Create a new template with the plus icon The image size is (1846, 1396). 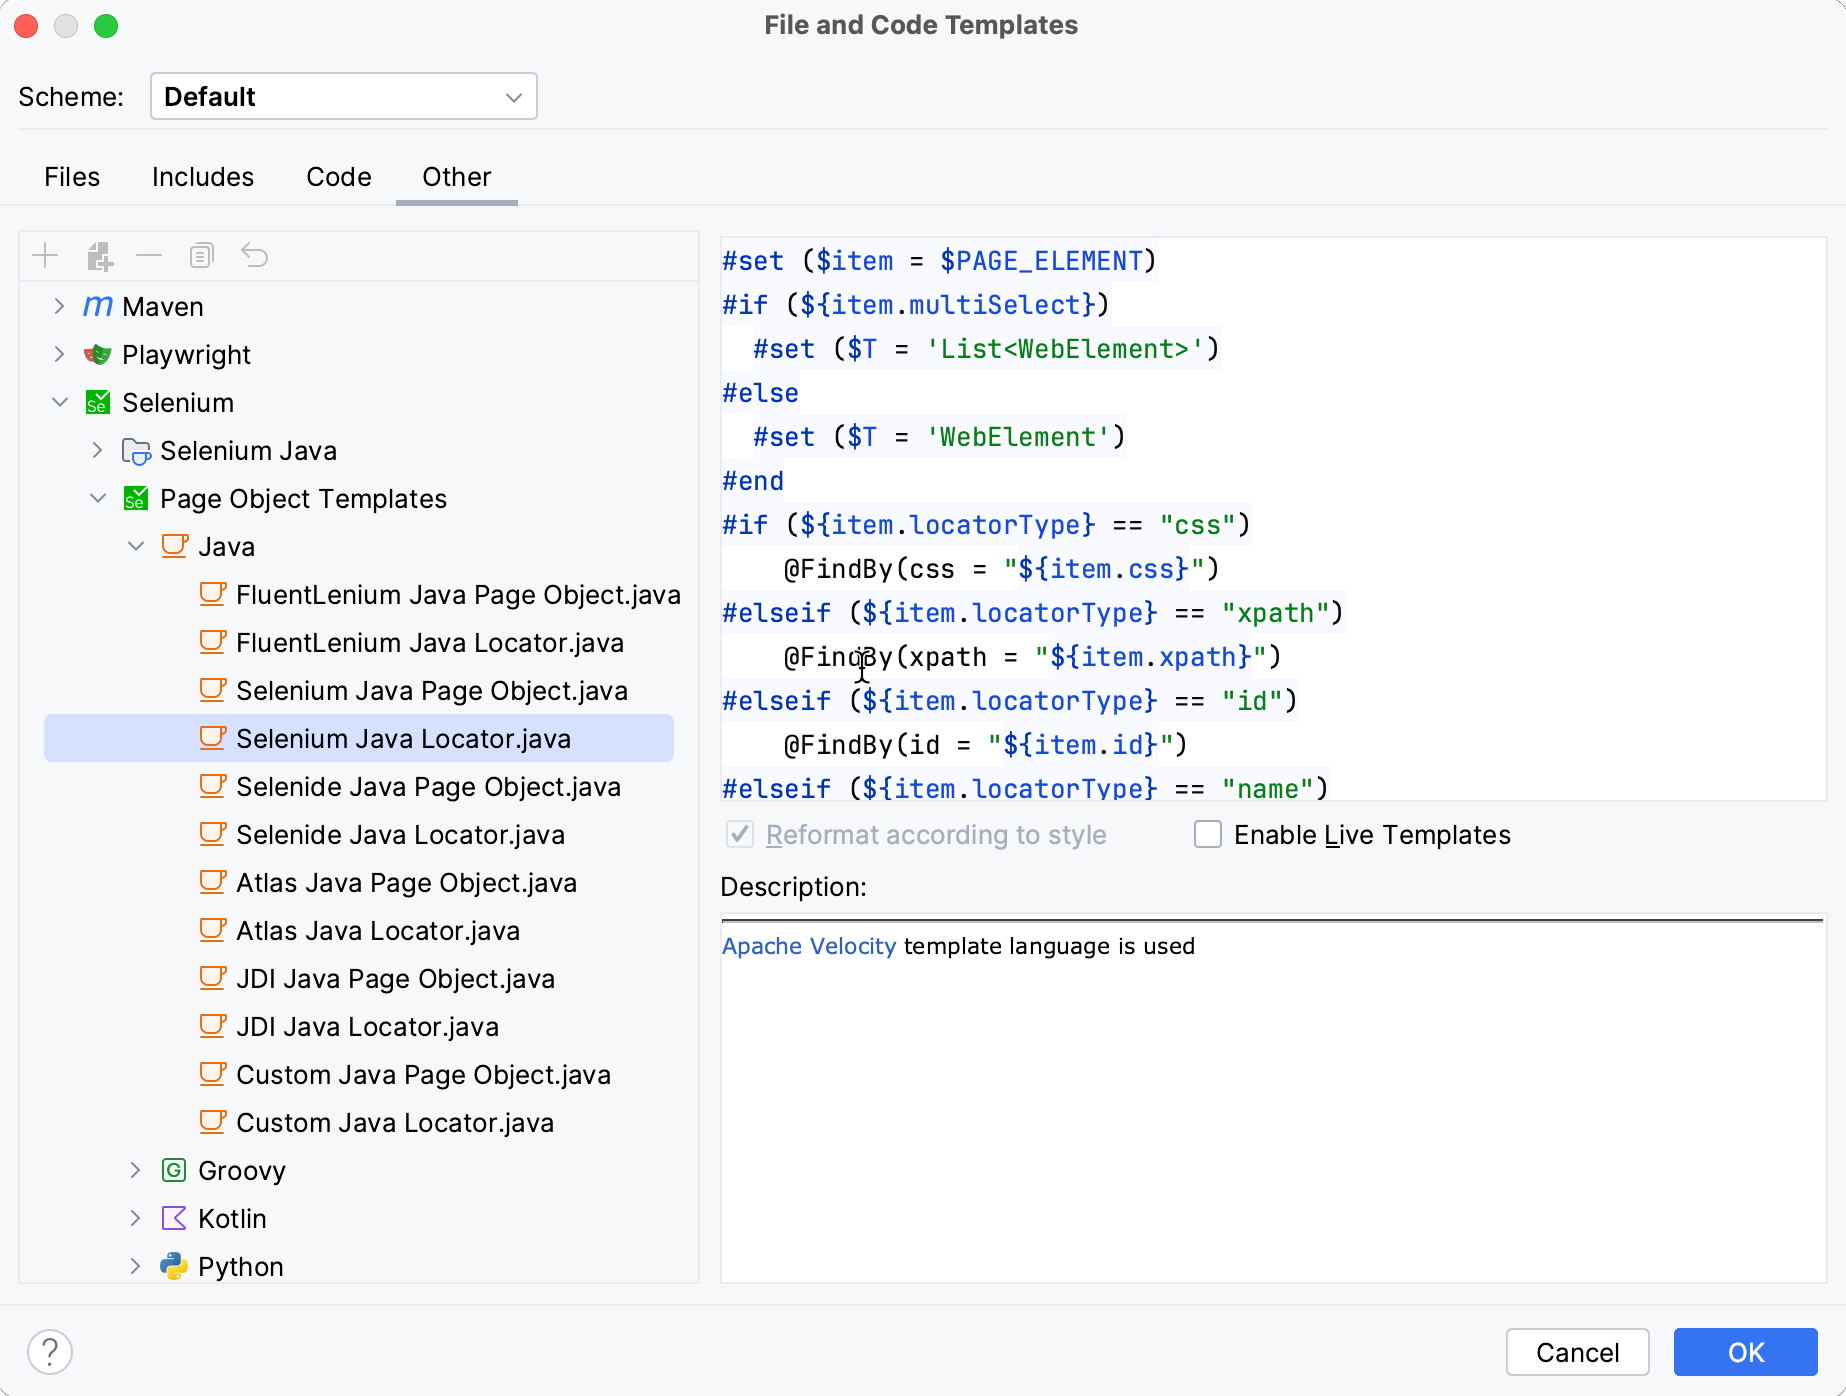coord(45,256)
